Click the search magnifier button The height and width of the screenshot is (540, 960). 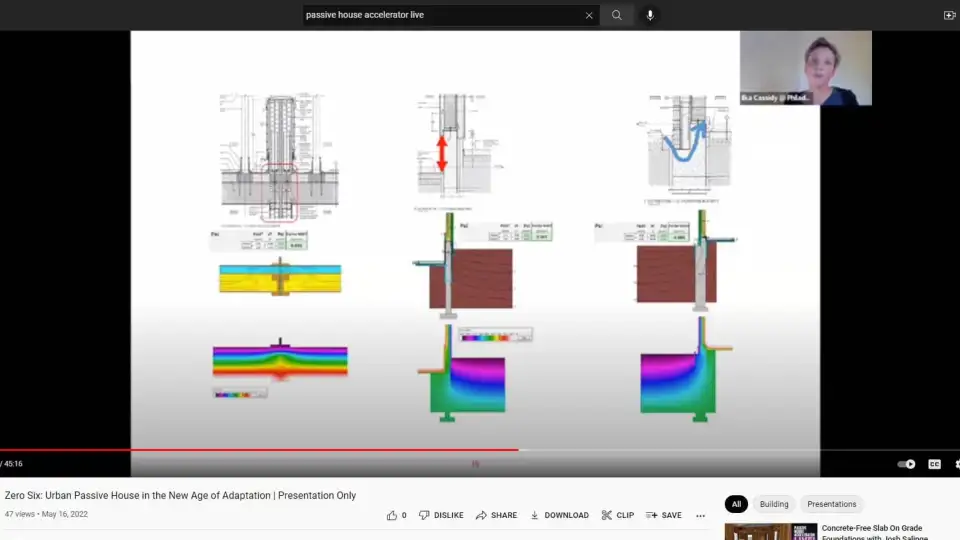617,15
